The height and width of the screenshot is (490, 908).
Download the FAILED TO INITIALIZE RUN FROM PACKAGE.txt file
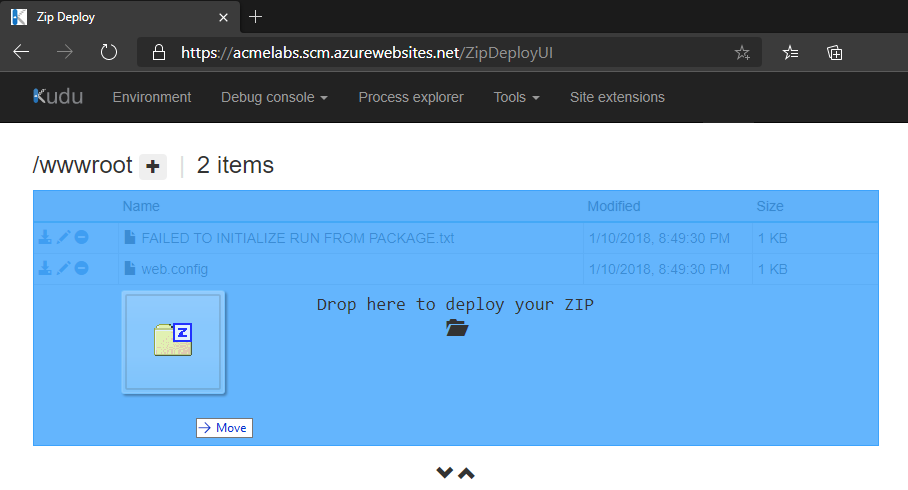45,237
